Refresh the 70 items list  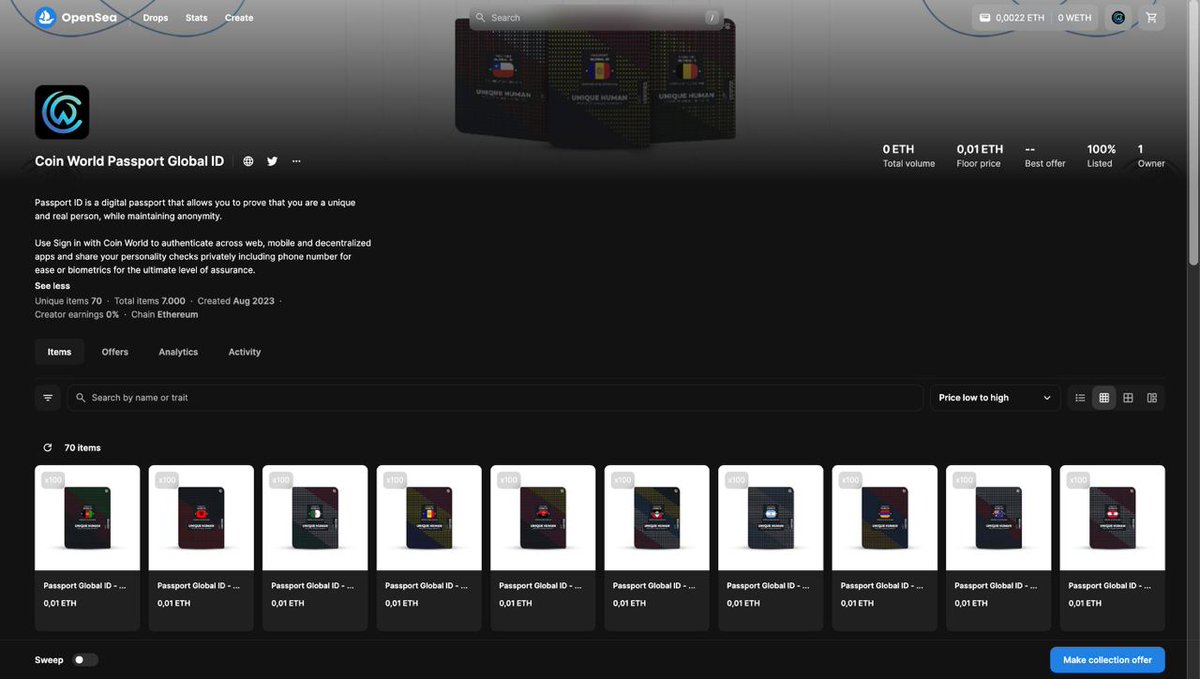point(47,448)
